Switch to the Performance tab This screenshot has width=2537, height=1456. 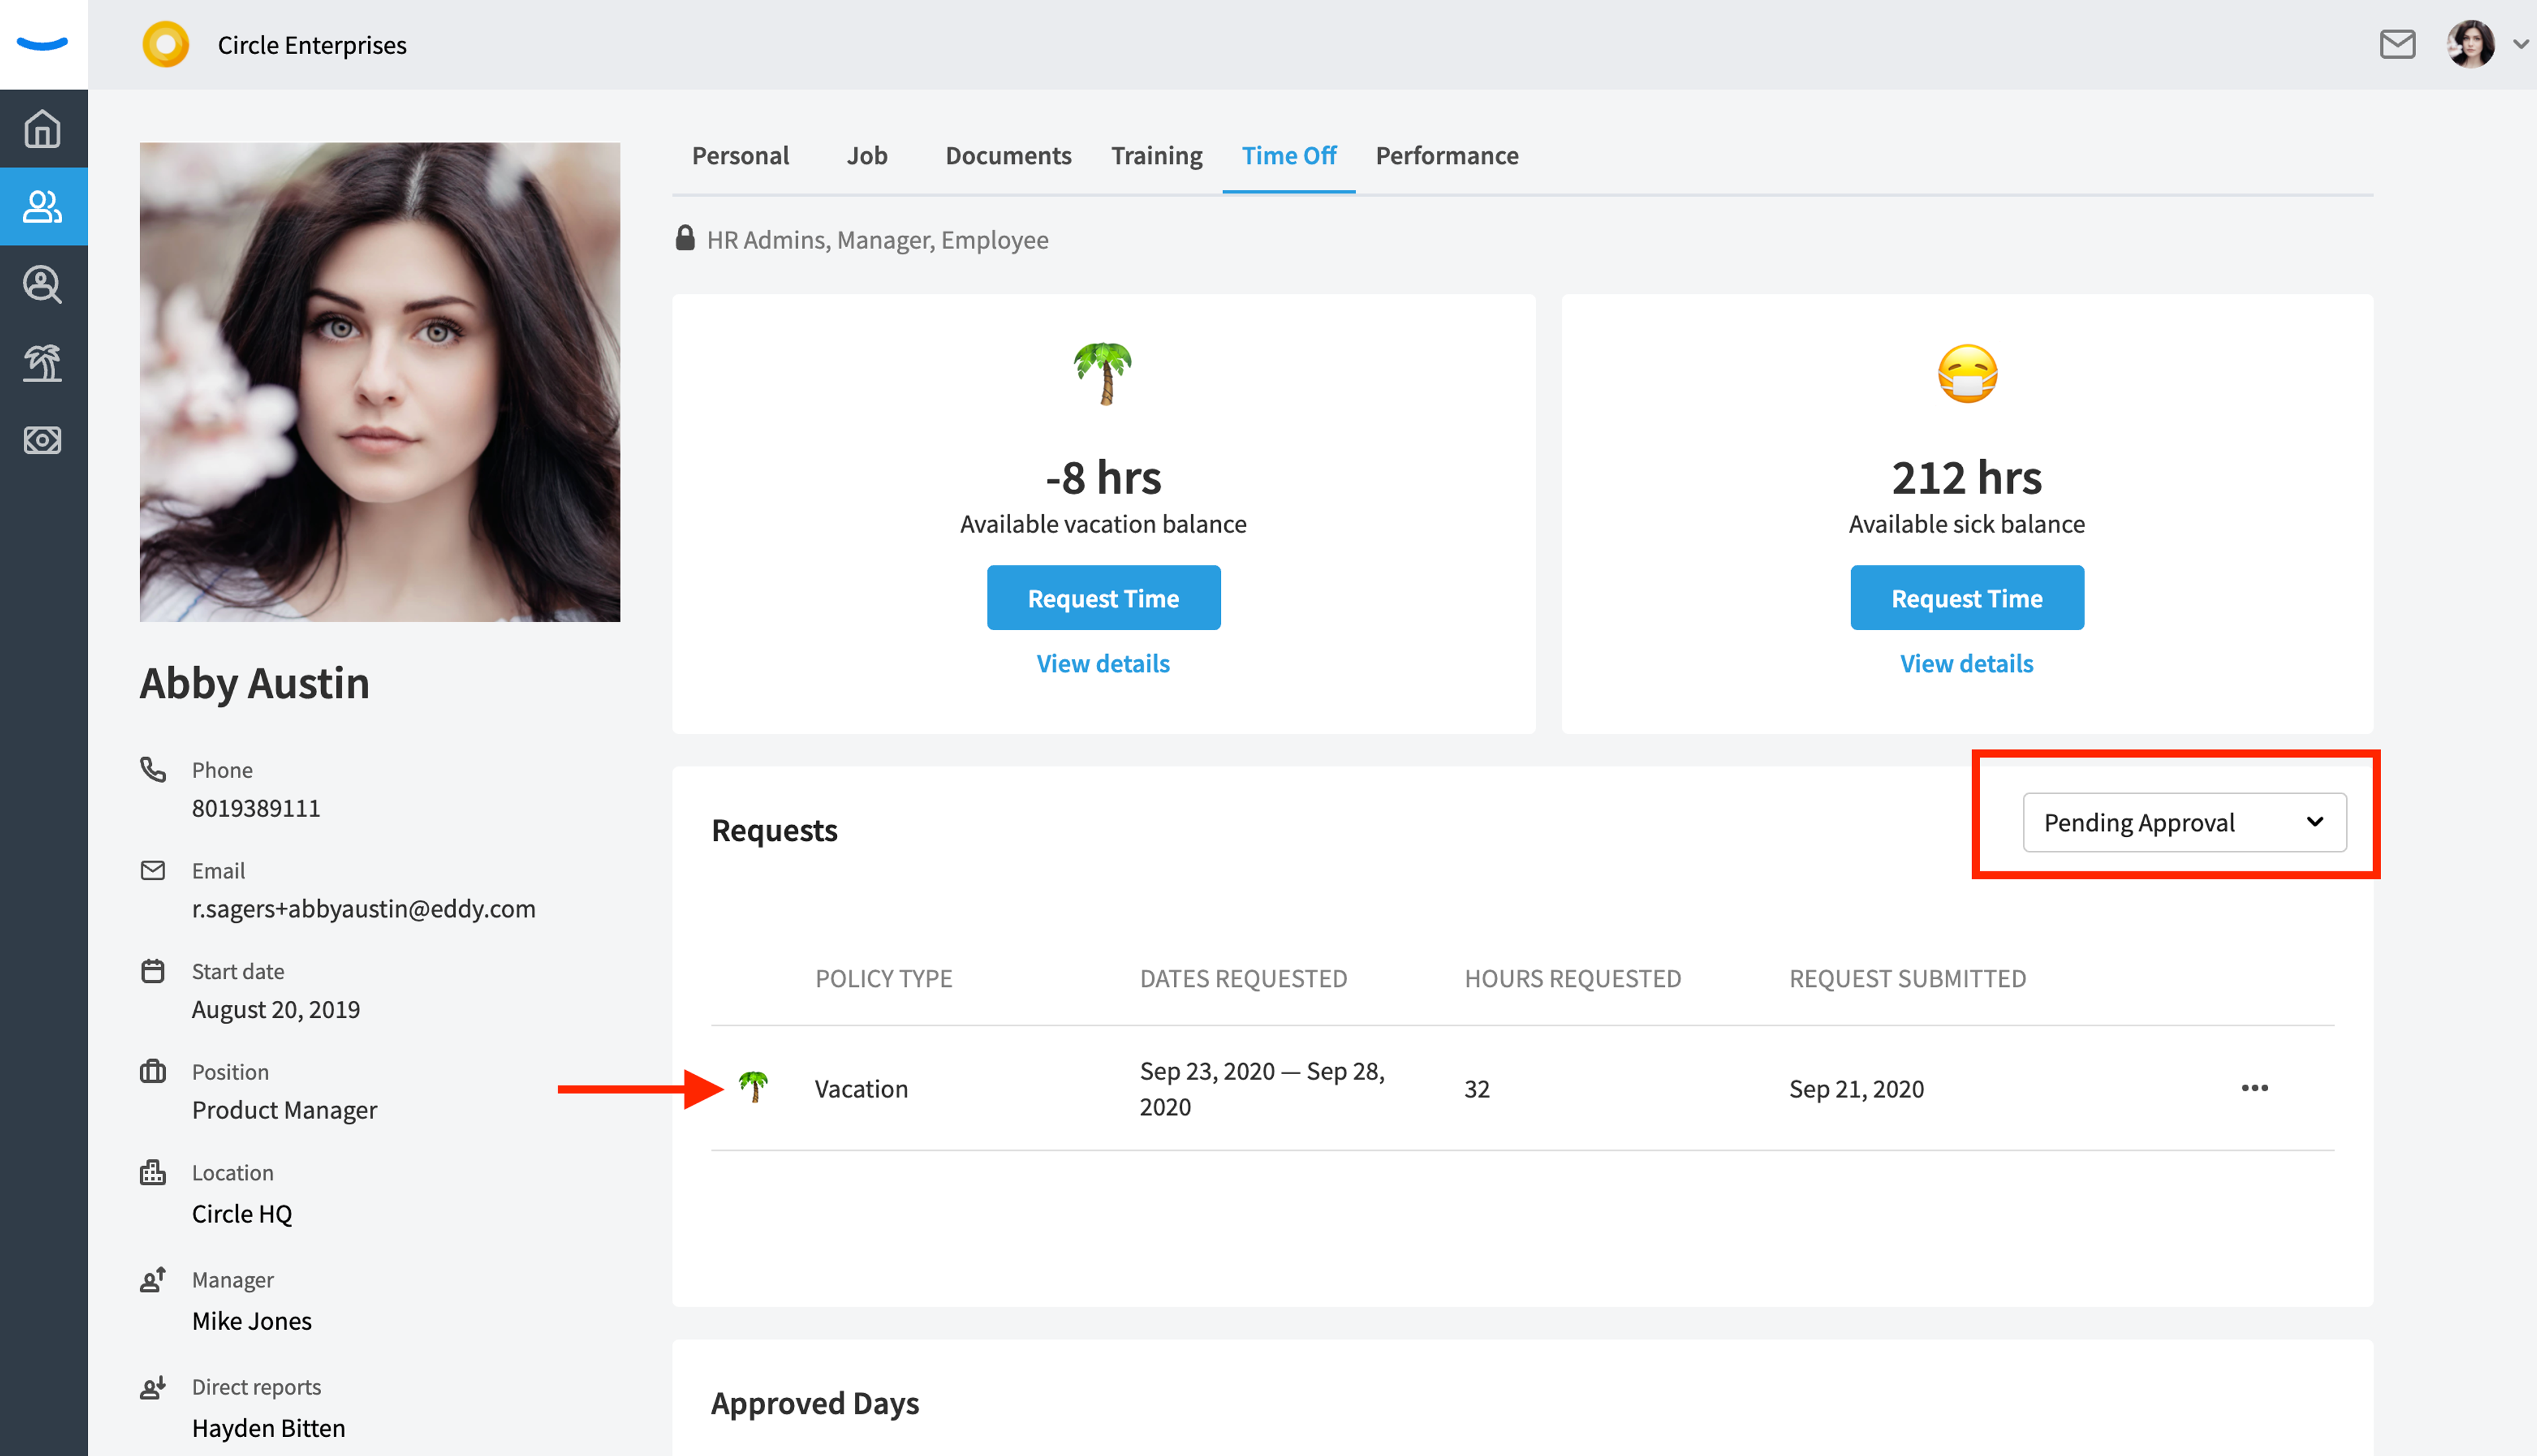pos(1446,155)
